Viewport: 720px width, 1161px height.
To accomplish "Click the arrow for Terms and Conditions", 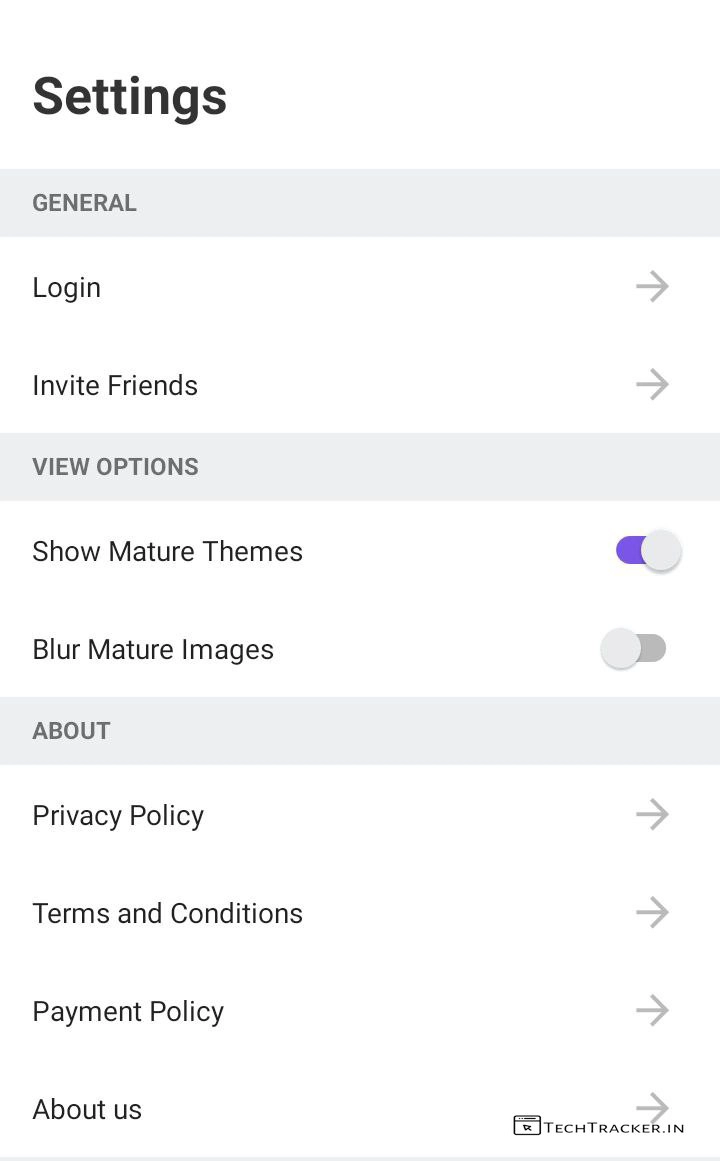I will (x=652, y=913).
